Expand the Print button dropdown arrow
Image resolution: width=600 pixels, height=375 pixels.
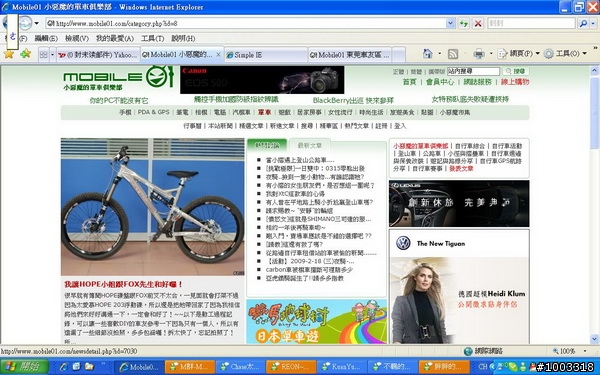(491, 54)
